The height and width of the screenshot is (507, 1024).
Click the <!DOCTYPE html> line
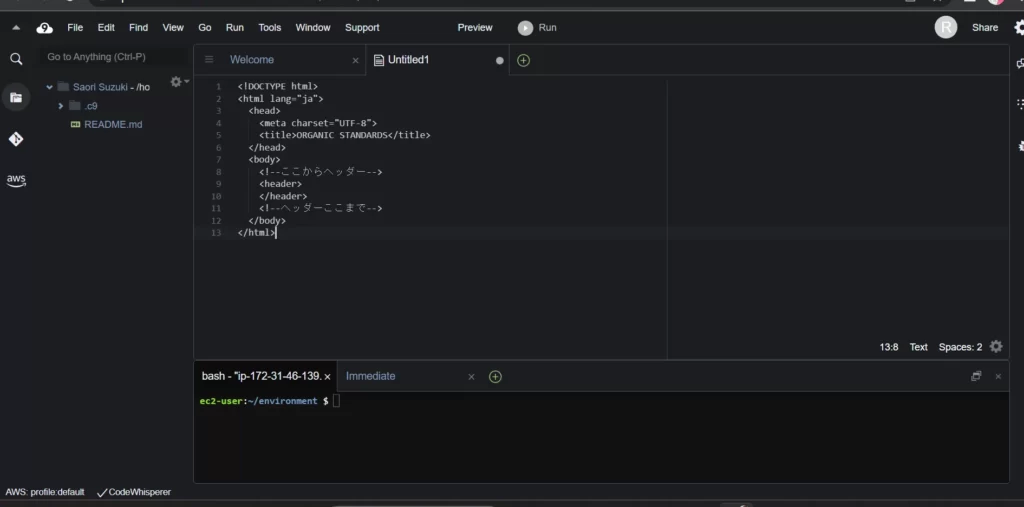pos(278,86)
